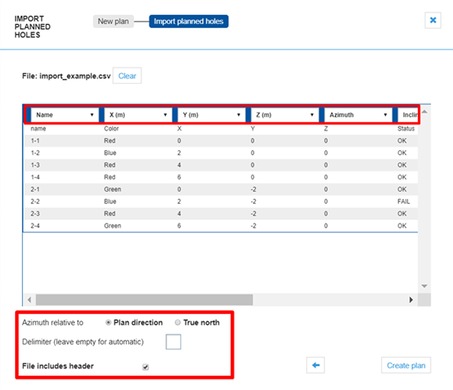Close the Import Planned Holes dialog
The image size is (453, 390).
point(433,20)
